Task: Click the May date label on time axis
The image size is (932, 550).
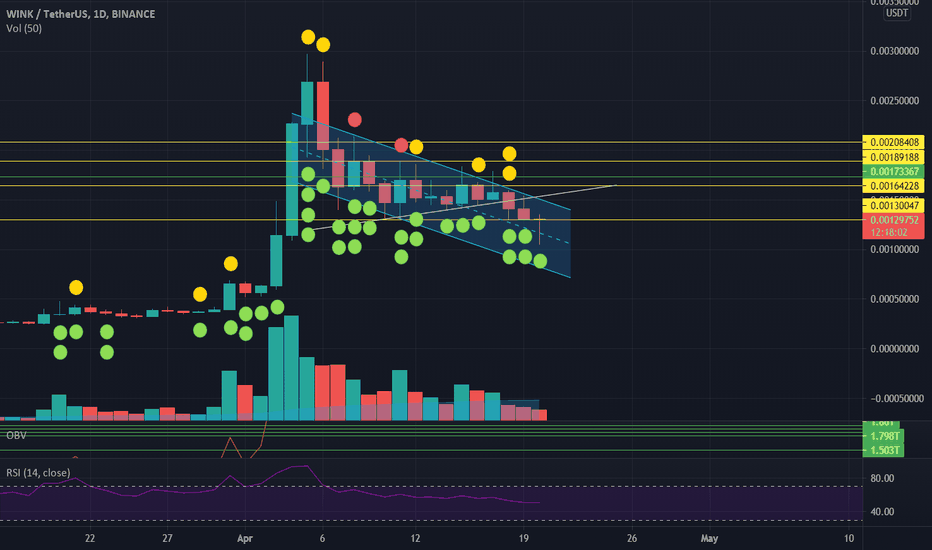Action: coord(709,538)
